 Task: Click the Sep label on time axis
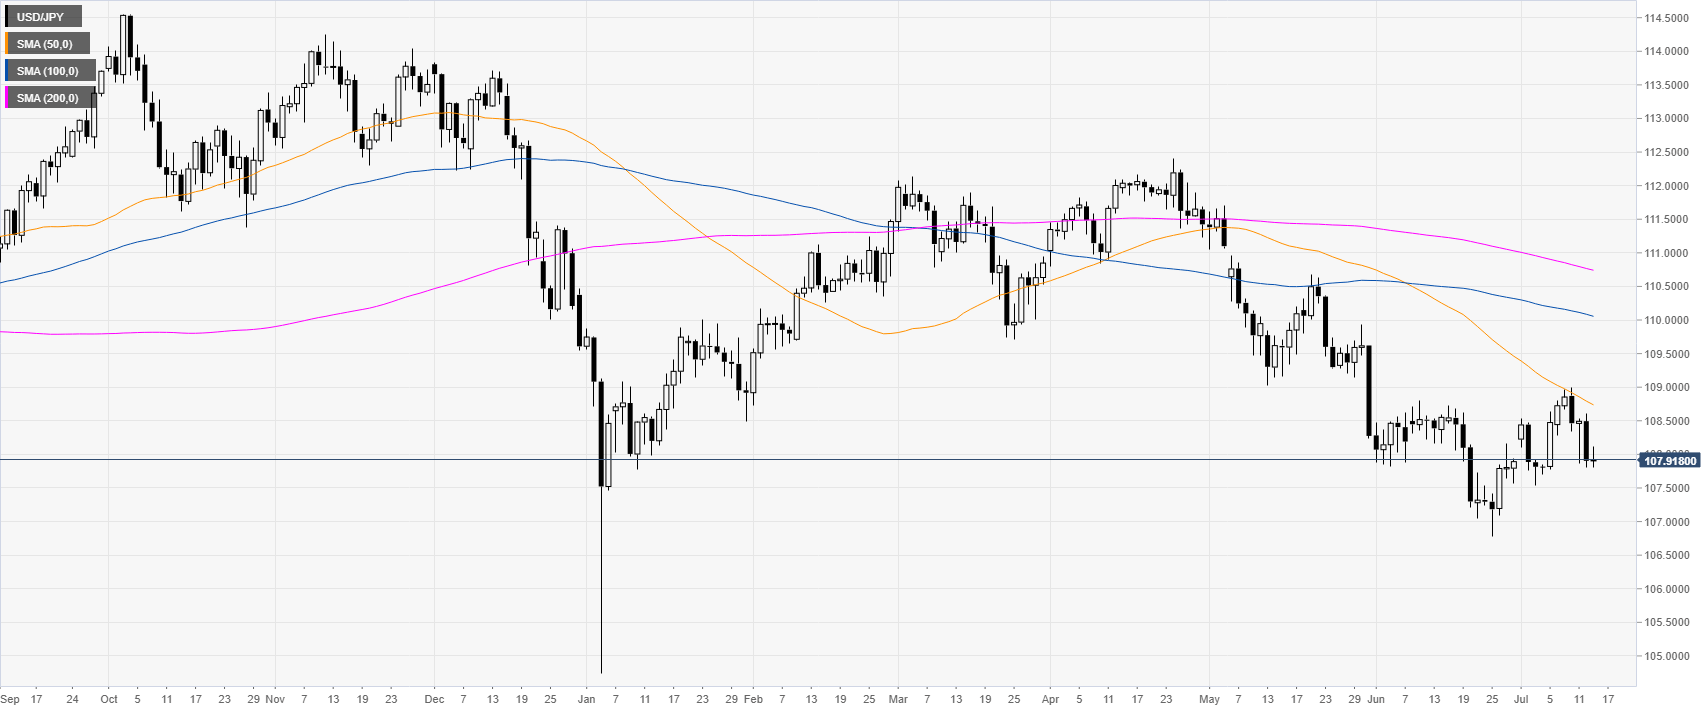pos(10,699)
